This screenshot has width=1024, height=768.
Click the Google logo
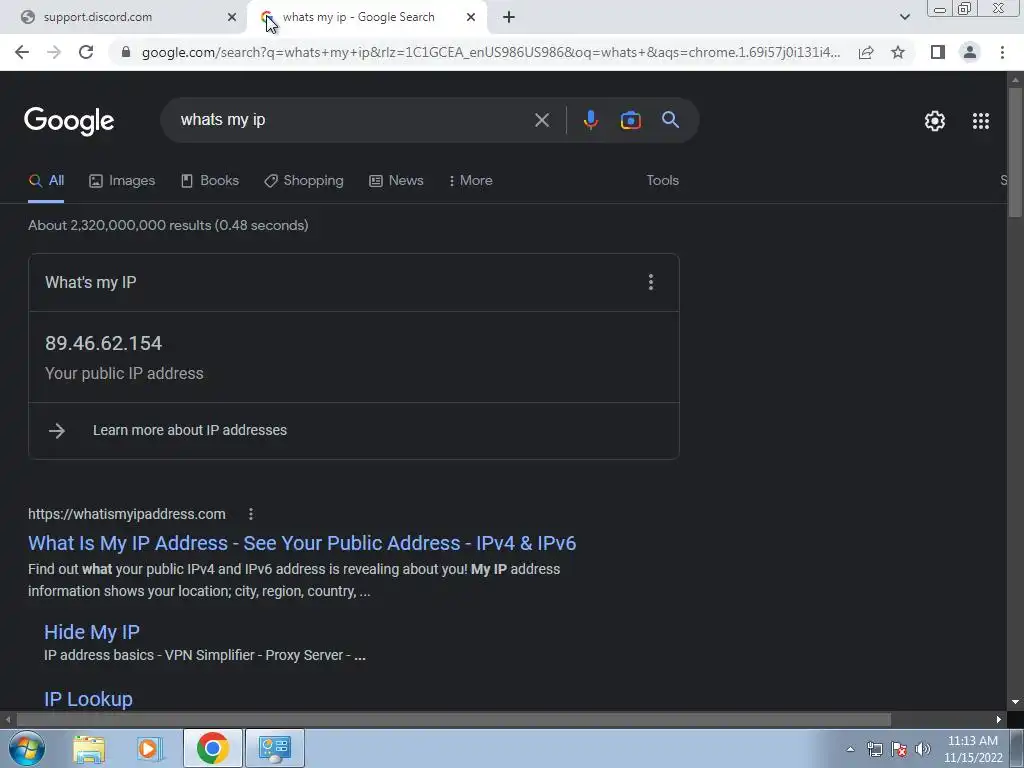coord(69,121)
